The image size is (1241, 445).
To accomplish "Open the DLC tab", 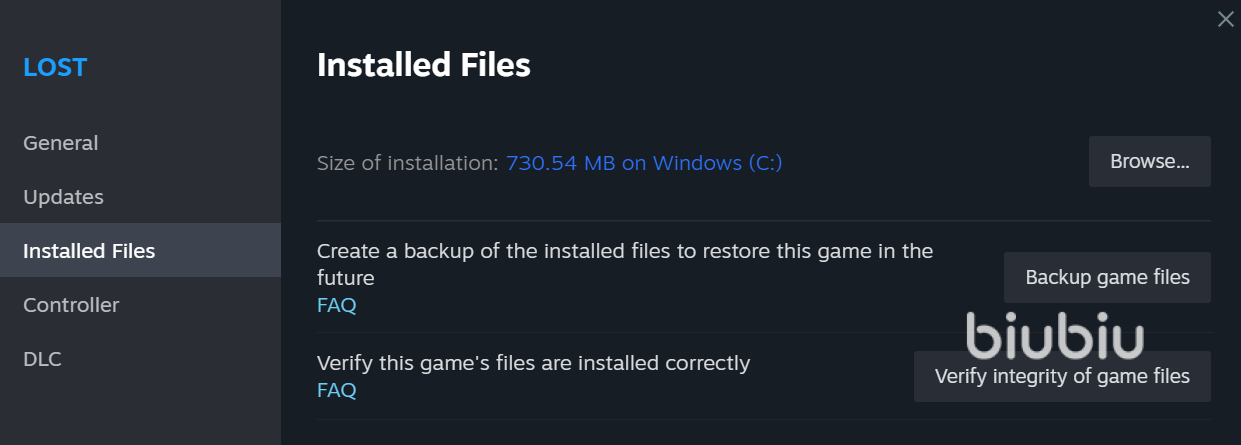I will tap(42, 359).
